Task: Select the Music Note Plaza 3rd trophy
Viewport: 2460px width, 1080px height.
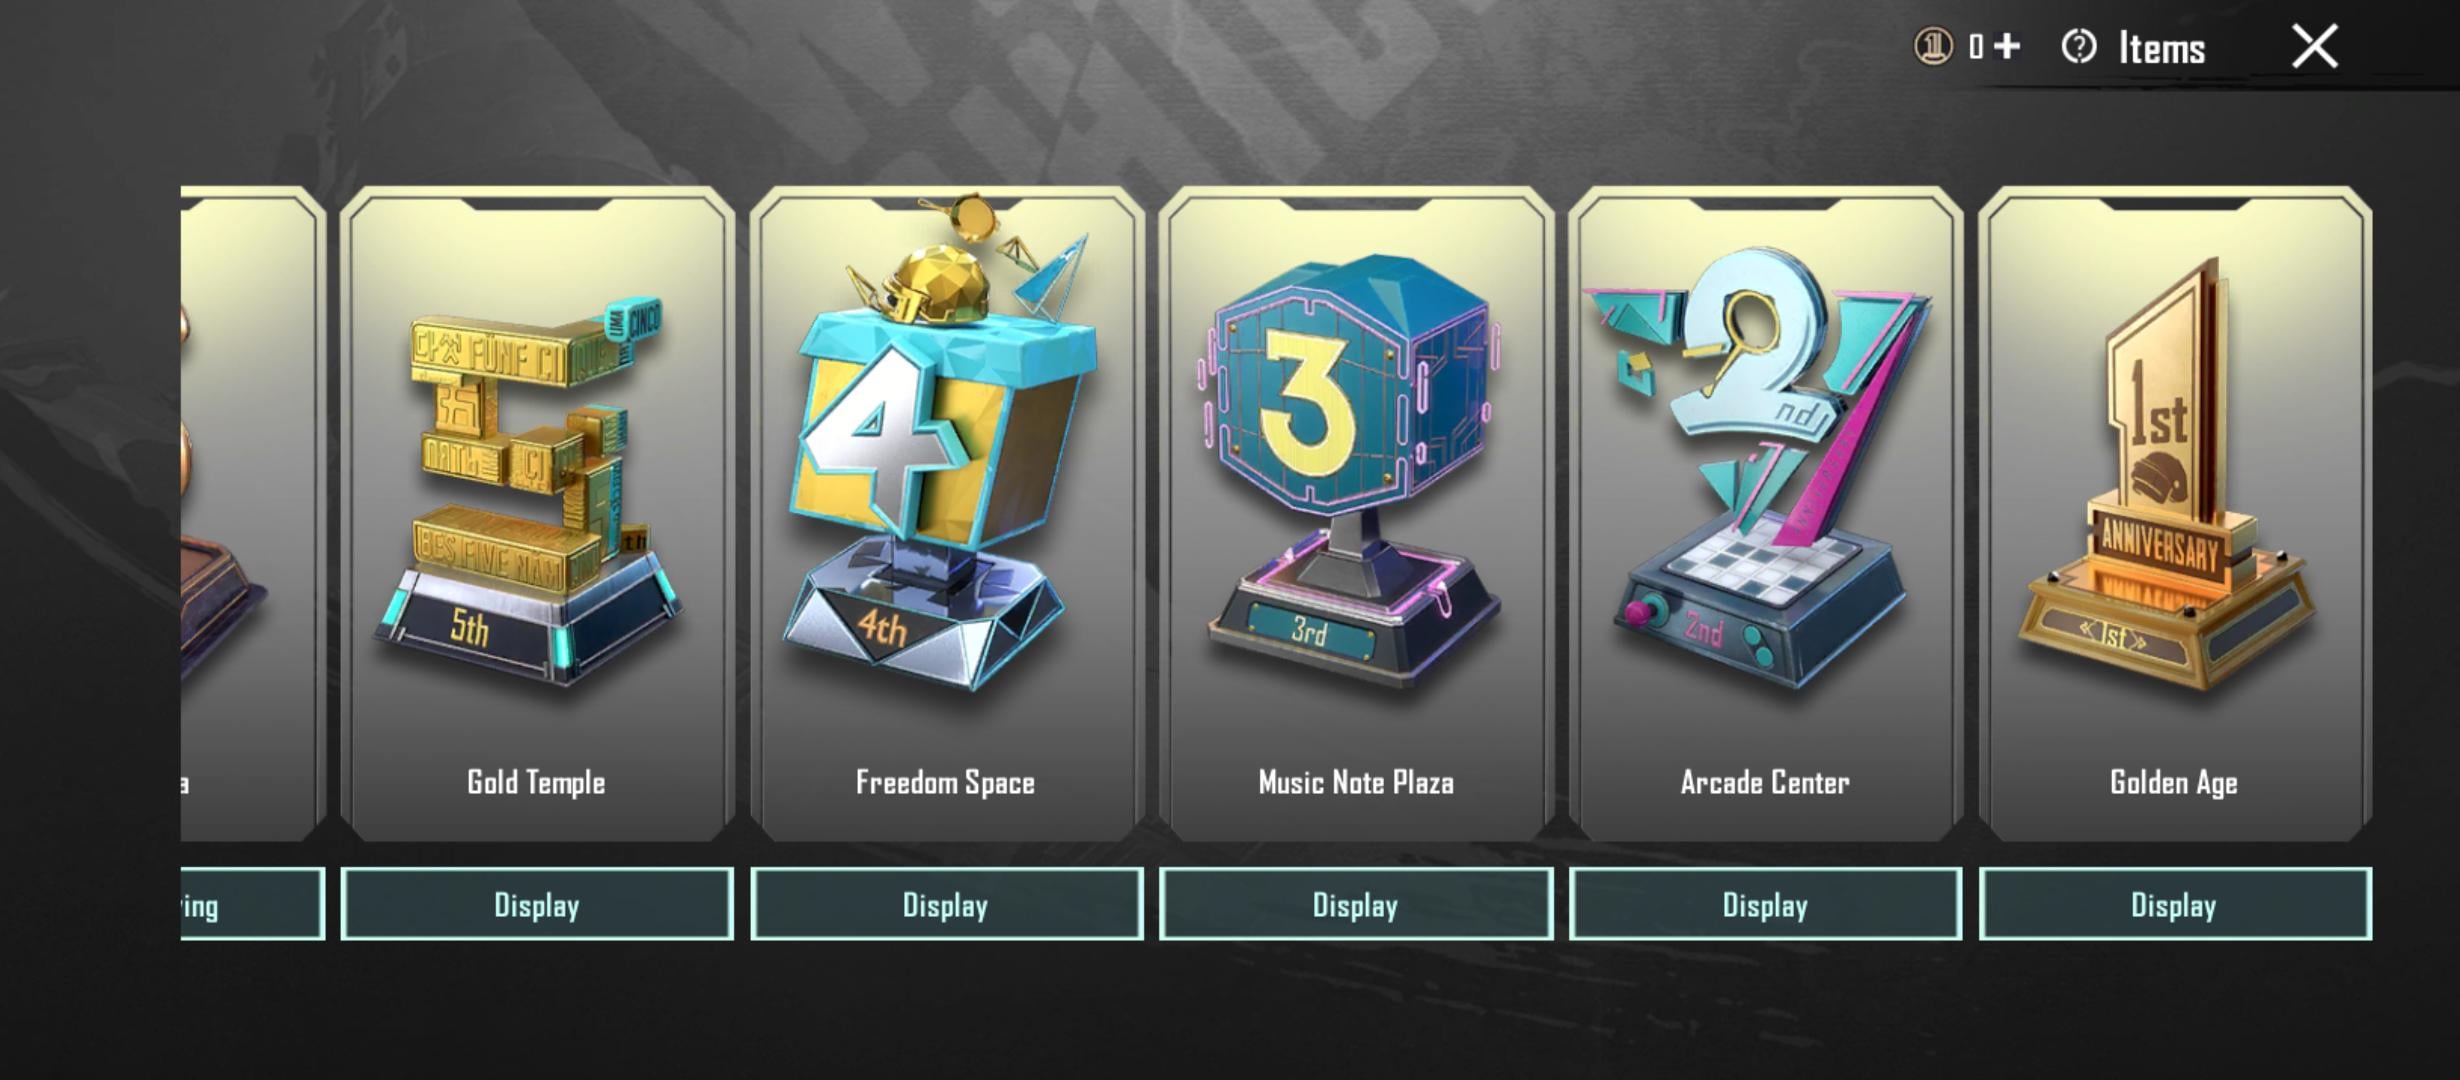Action: click(x=1356, y=514)
